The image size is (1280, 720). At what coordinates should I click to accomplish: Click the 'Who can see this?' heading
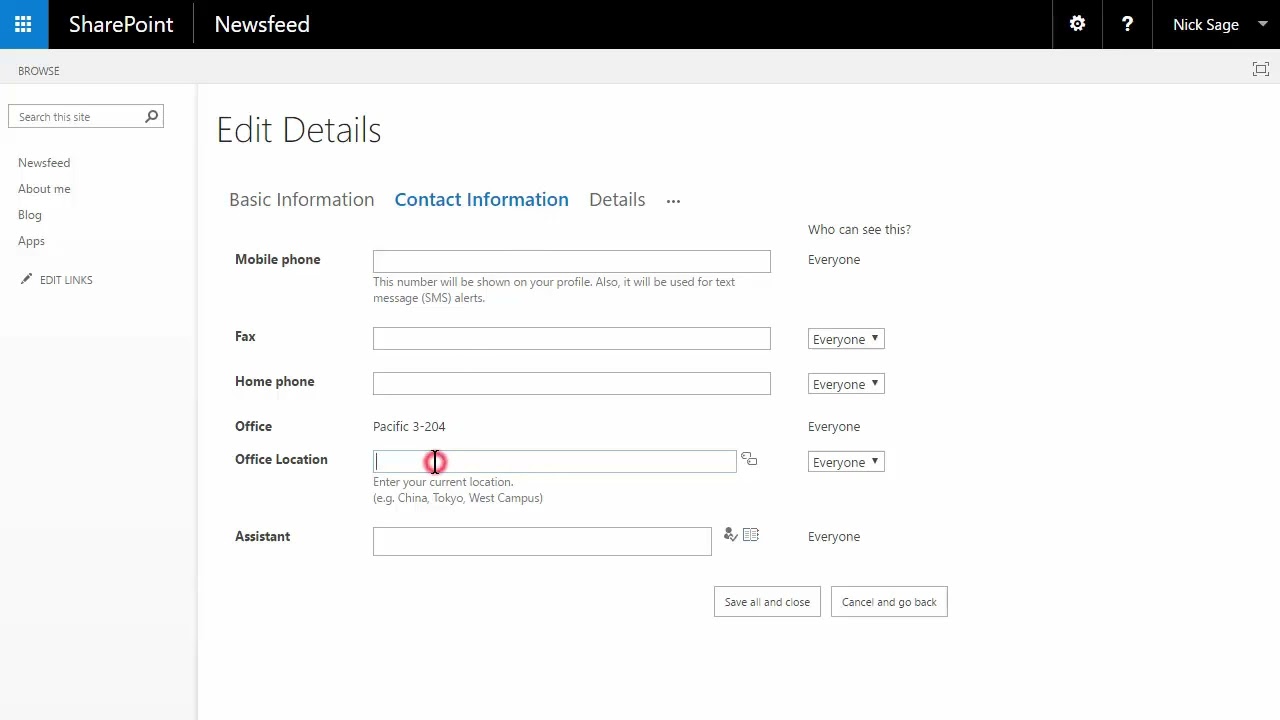click(x=859, y=229)
